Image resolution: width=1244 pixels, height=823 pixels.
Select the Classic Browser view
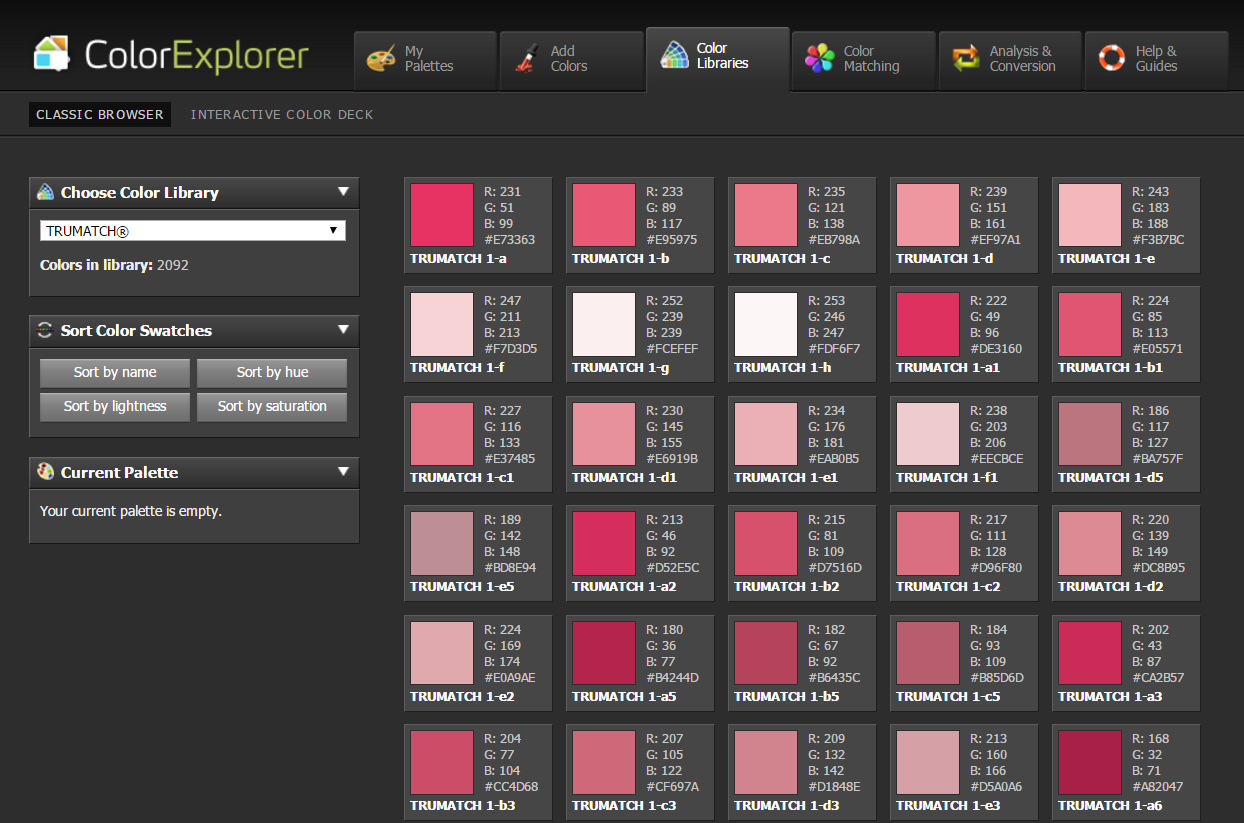pyautogui.click(x=100, y=114)
